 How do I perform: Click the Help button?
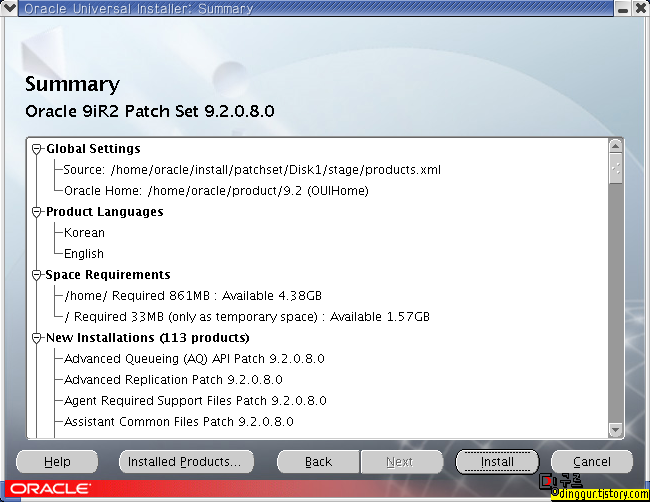tap(57, 462)
